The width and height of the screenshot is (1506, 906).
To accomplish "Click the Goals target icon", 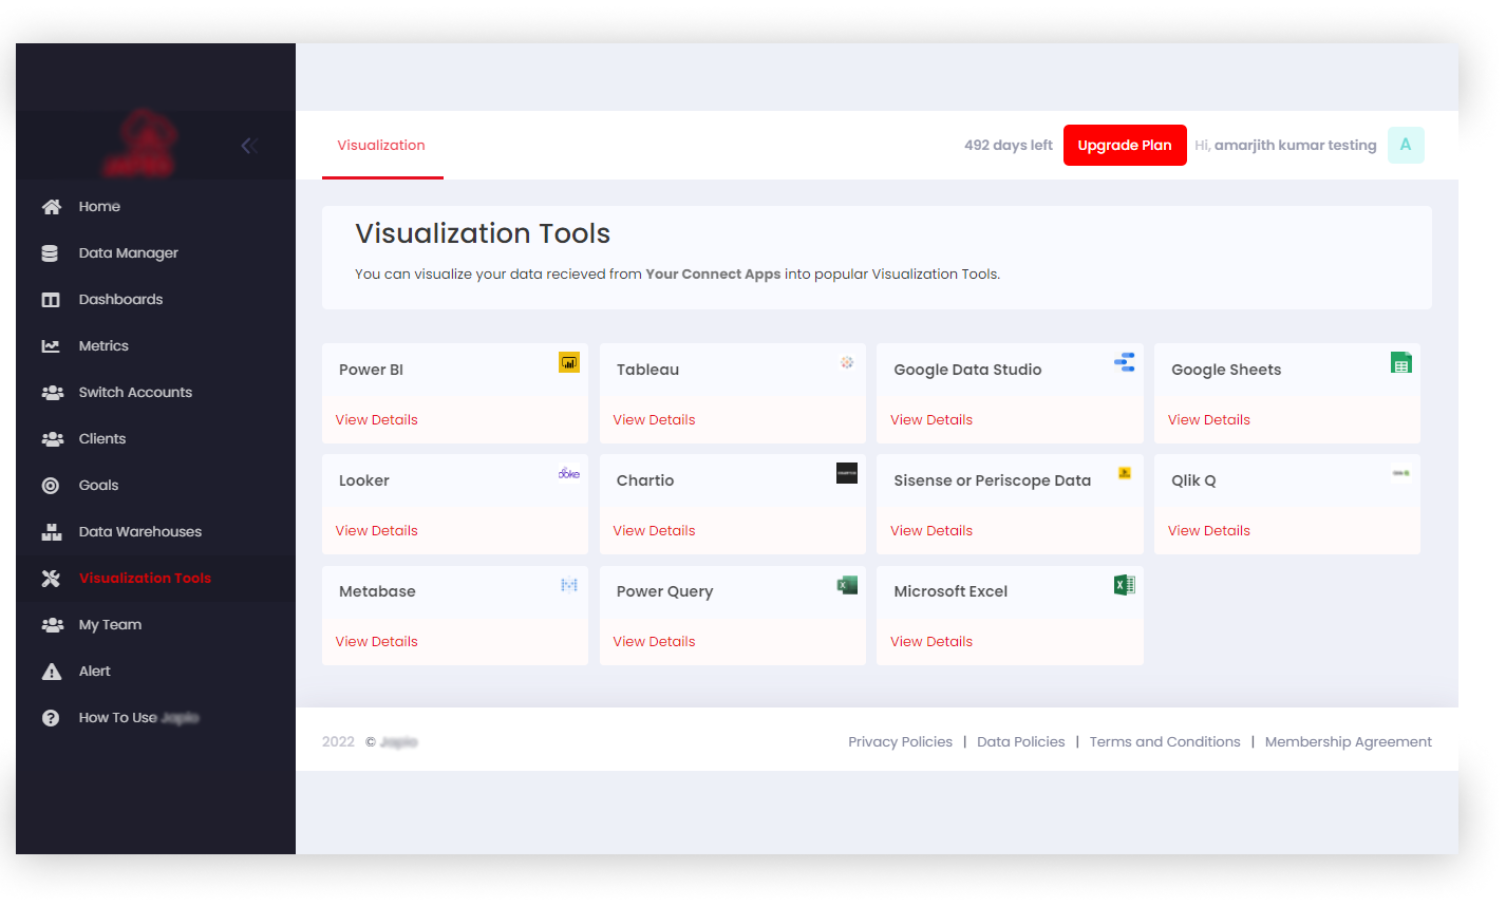I will 50,486.
